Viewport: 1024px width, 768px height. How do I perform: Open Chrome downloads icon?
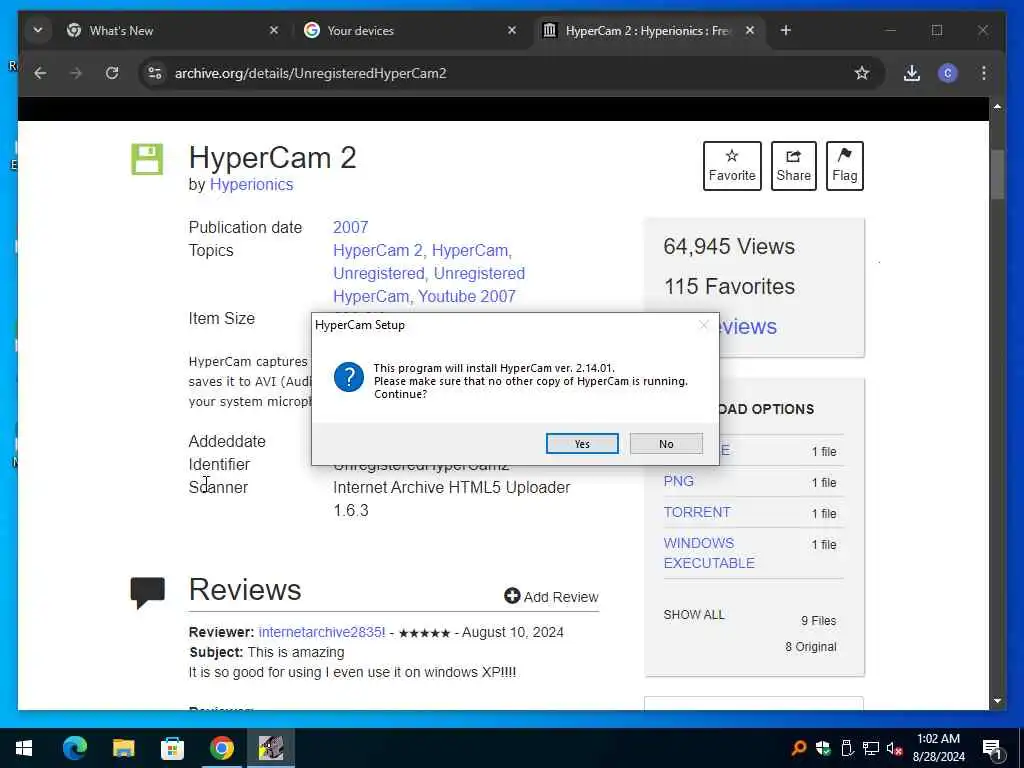[x=912, y=73]
